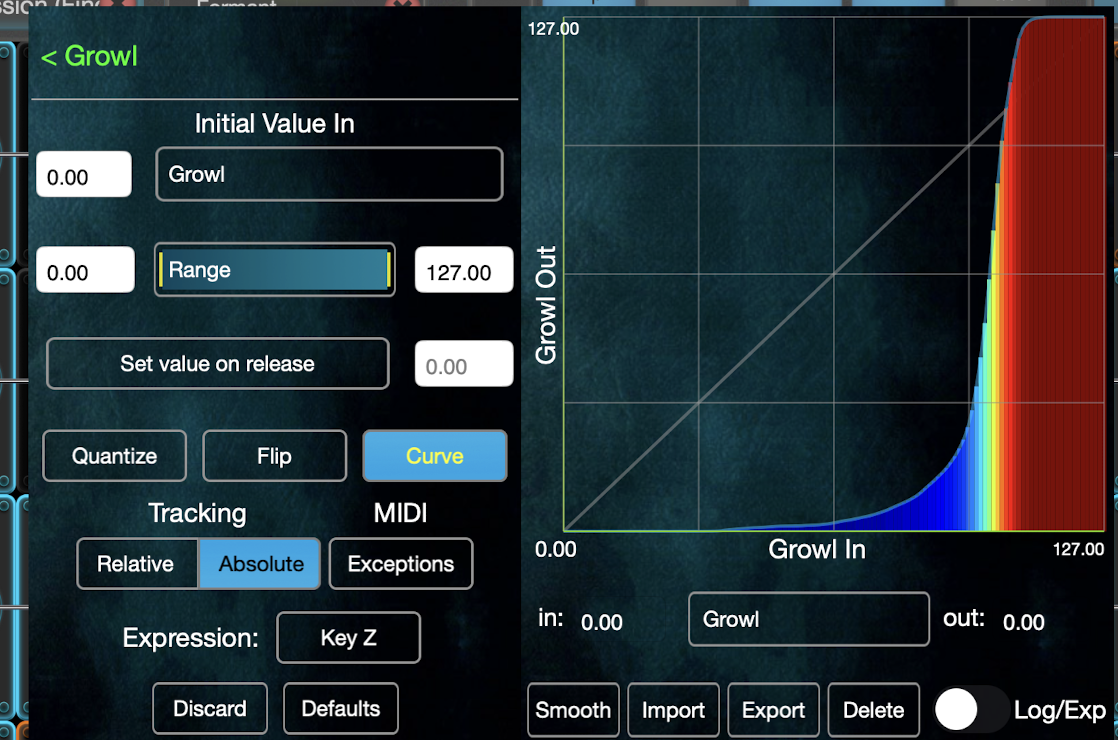Open MIDI Exceptions settings
The width and height of the screenshot is (1118, 740).
[x=401, y=564]
